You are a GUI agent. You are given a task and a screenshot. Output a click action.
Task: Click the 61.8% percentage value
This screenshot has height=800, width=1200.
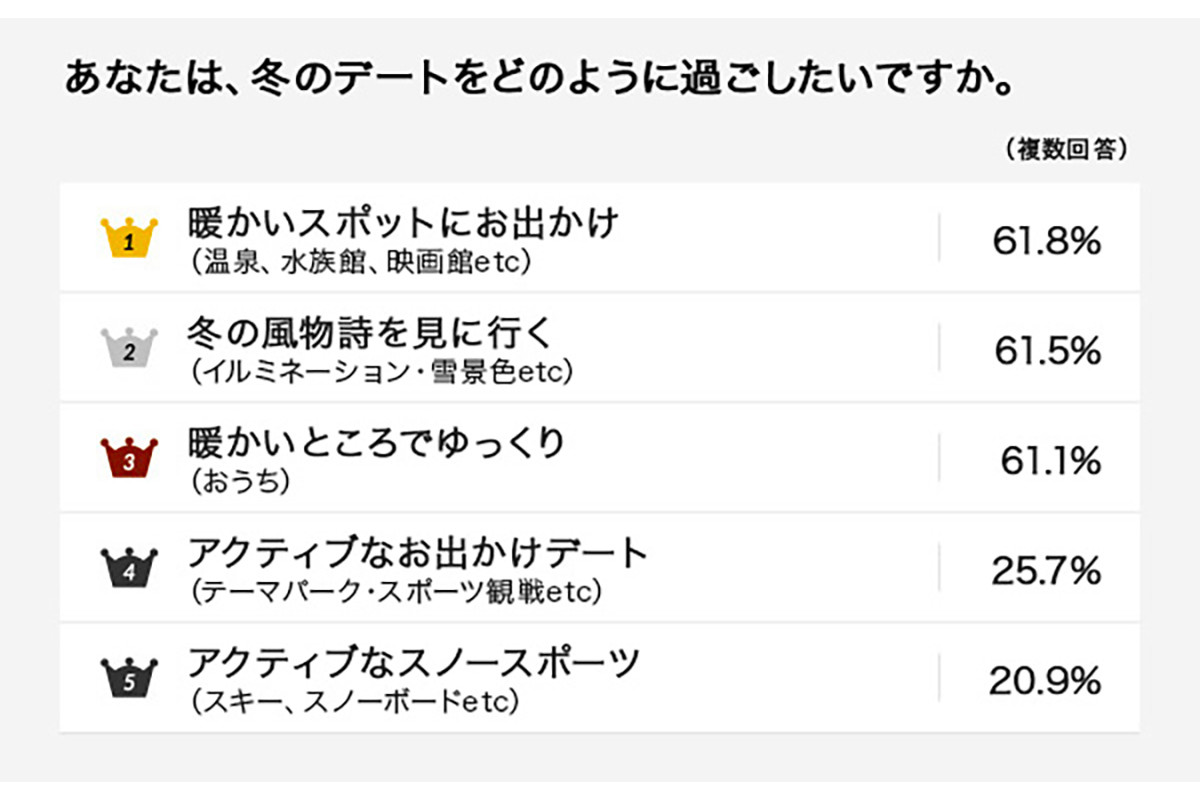pyautogui.click(x=1046, y=241)
